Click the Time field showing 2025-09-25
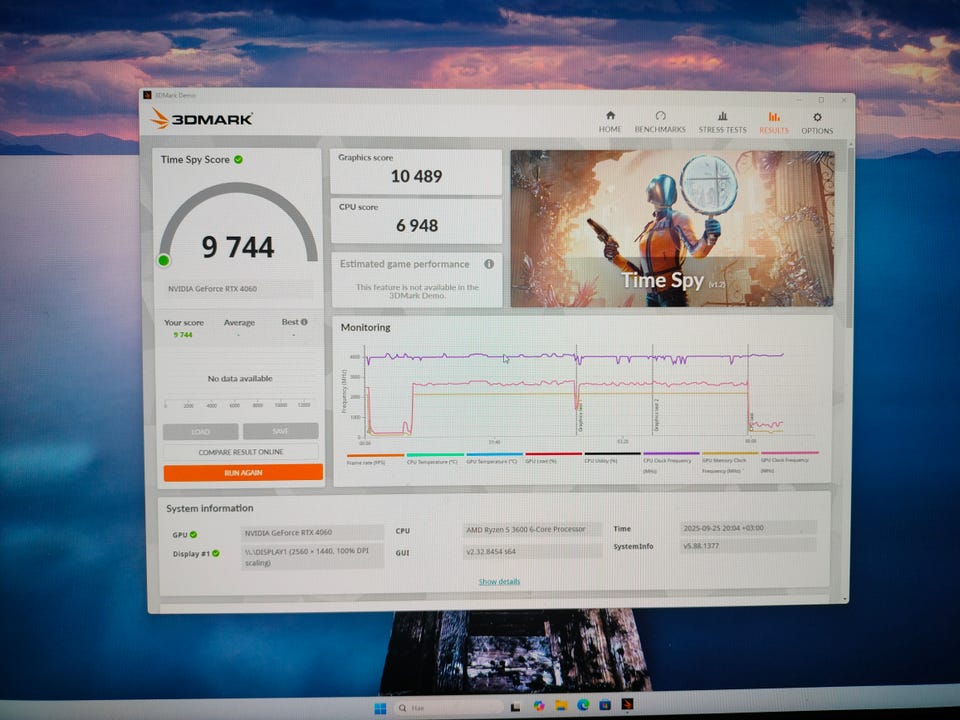The height and width of the screenshot is (720, 960). pyautogui.click(x=748, y=528)
